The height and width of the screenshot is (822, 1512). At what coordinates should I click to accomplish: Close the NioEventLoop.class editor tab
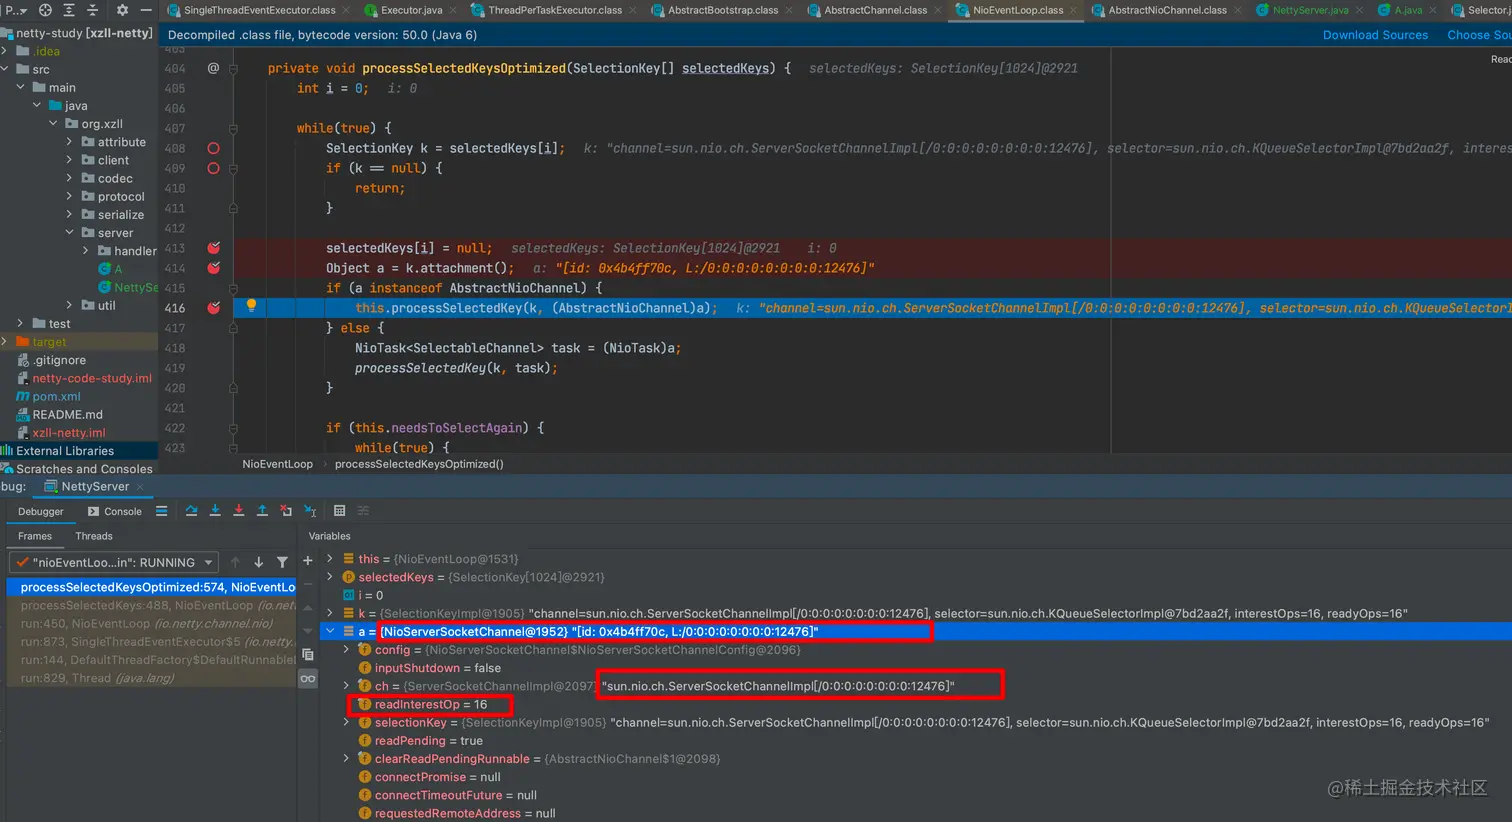point(1073,10)
